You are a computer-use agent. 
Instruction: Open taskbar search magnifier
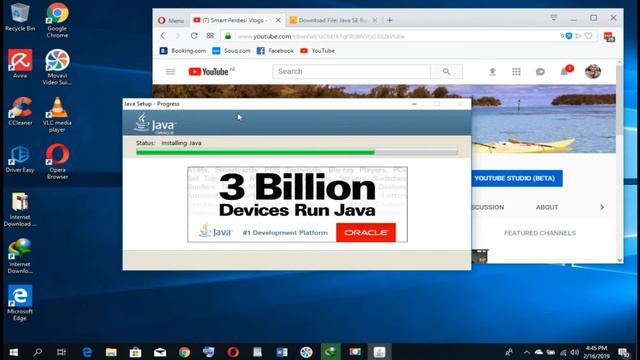pos(38,352)
